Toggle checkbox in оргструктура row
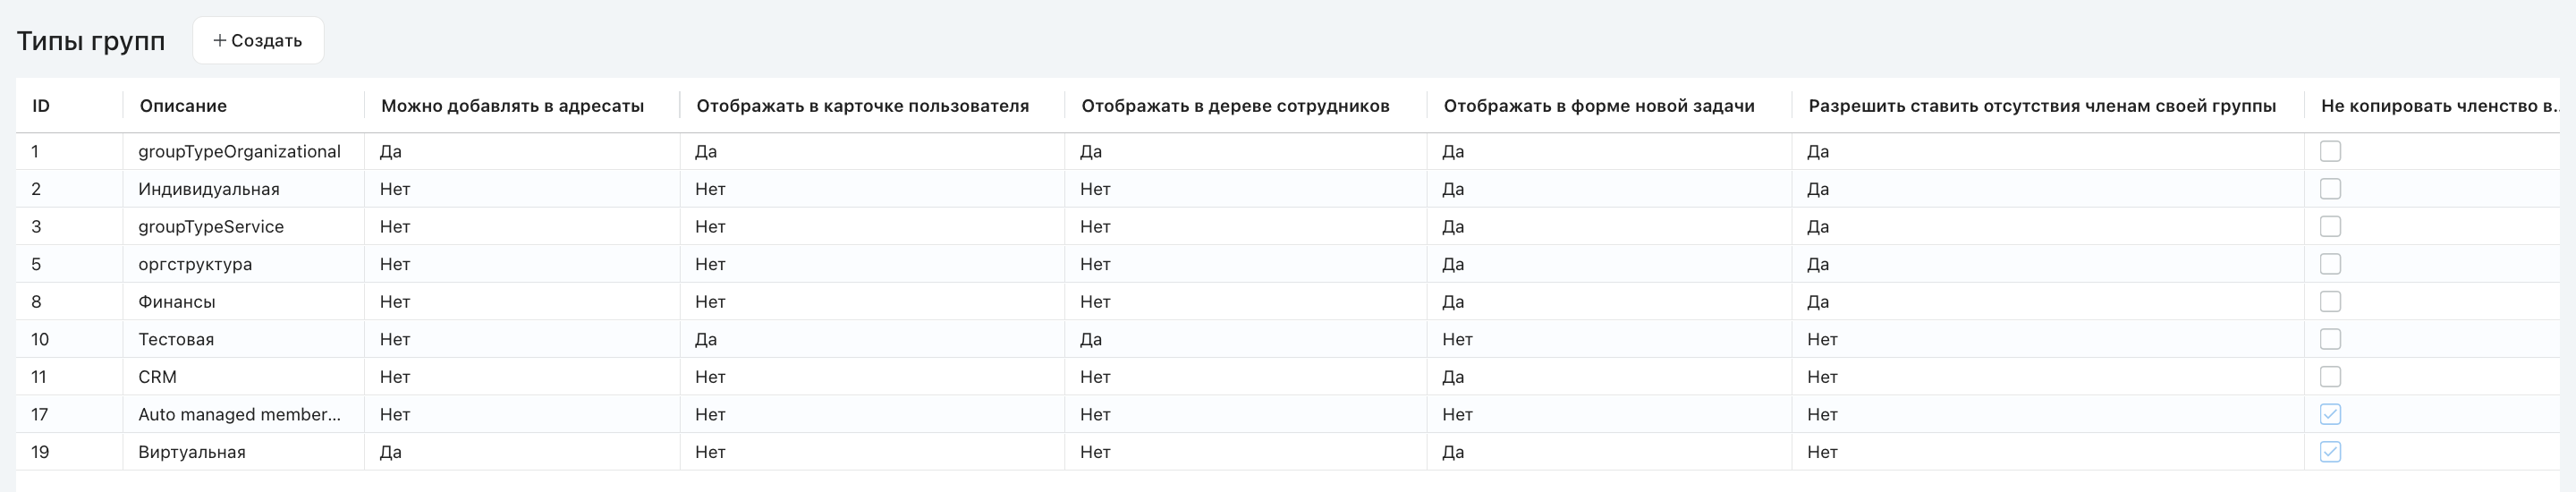This screenshot has height=492, width=2576. coord(2330,264)
